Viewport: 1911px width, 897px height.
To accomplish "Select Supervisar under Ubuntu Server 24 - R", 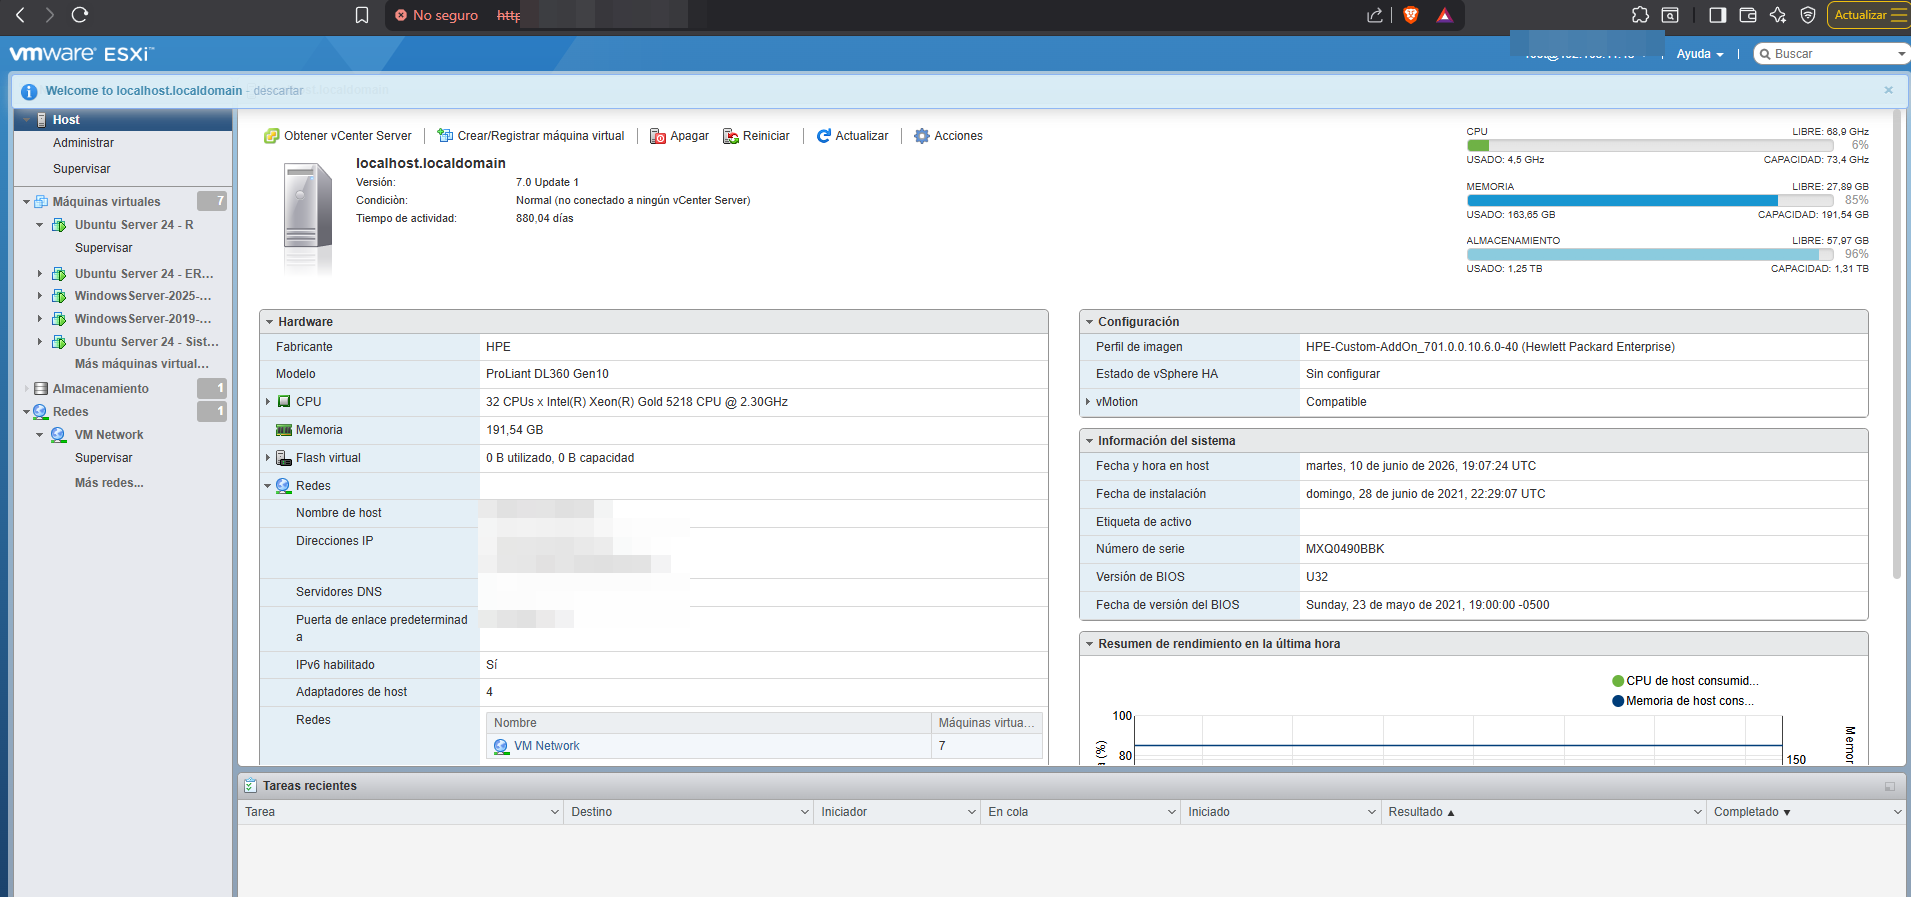I will point(104,248).
